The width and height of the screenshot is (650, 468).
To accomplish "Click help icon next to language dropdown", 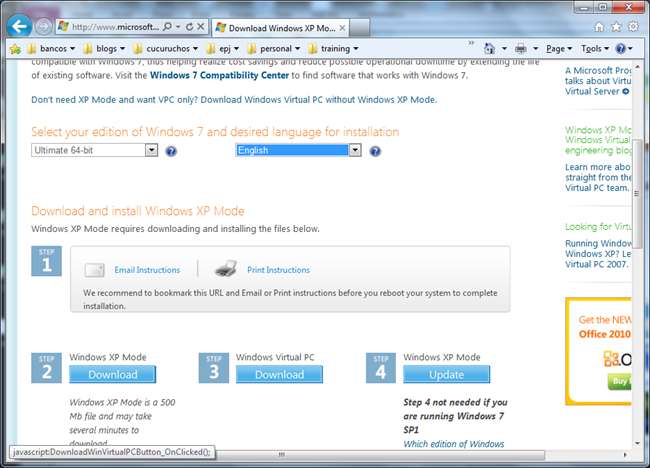I will pos(375,151).
